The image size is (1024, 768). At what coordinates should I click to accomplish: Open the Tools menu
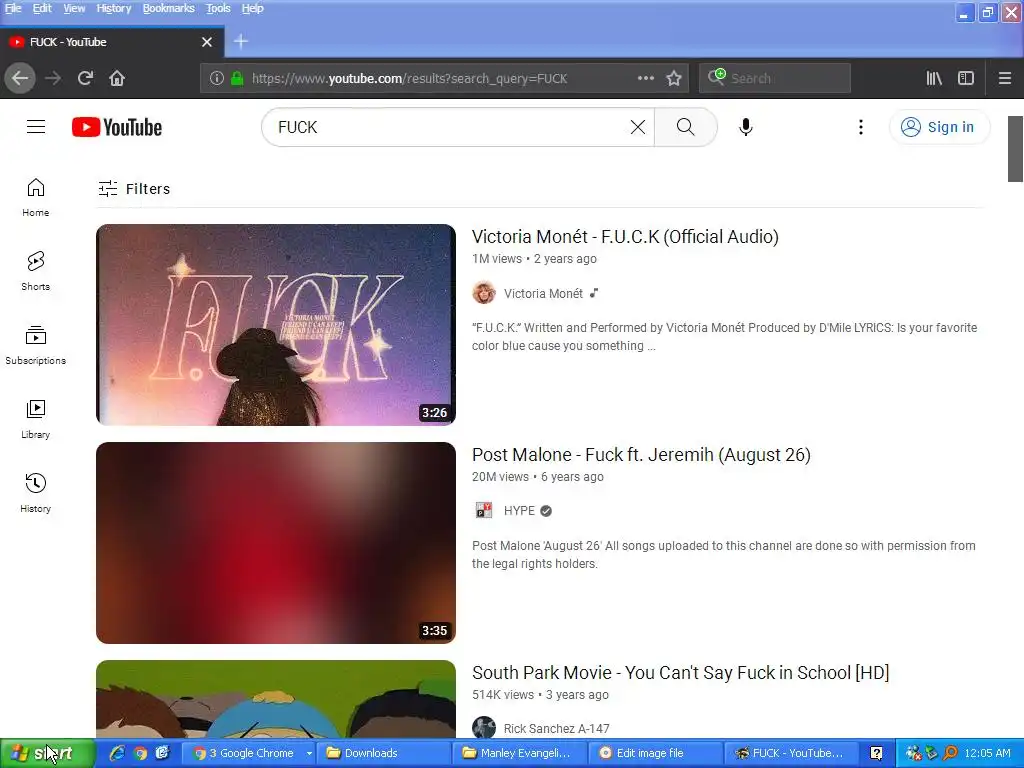[x=218, y=8]
